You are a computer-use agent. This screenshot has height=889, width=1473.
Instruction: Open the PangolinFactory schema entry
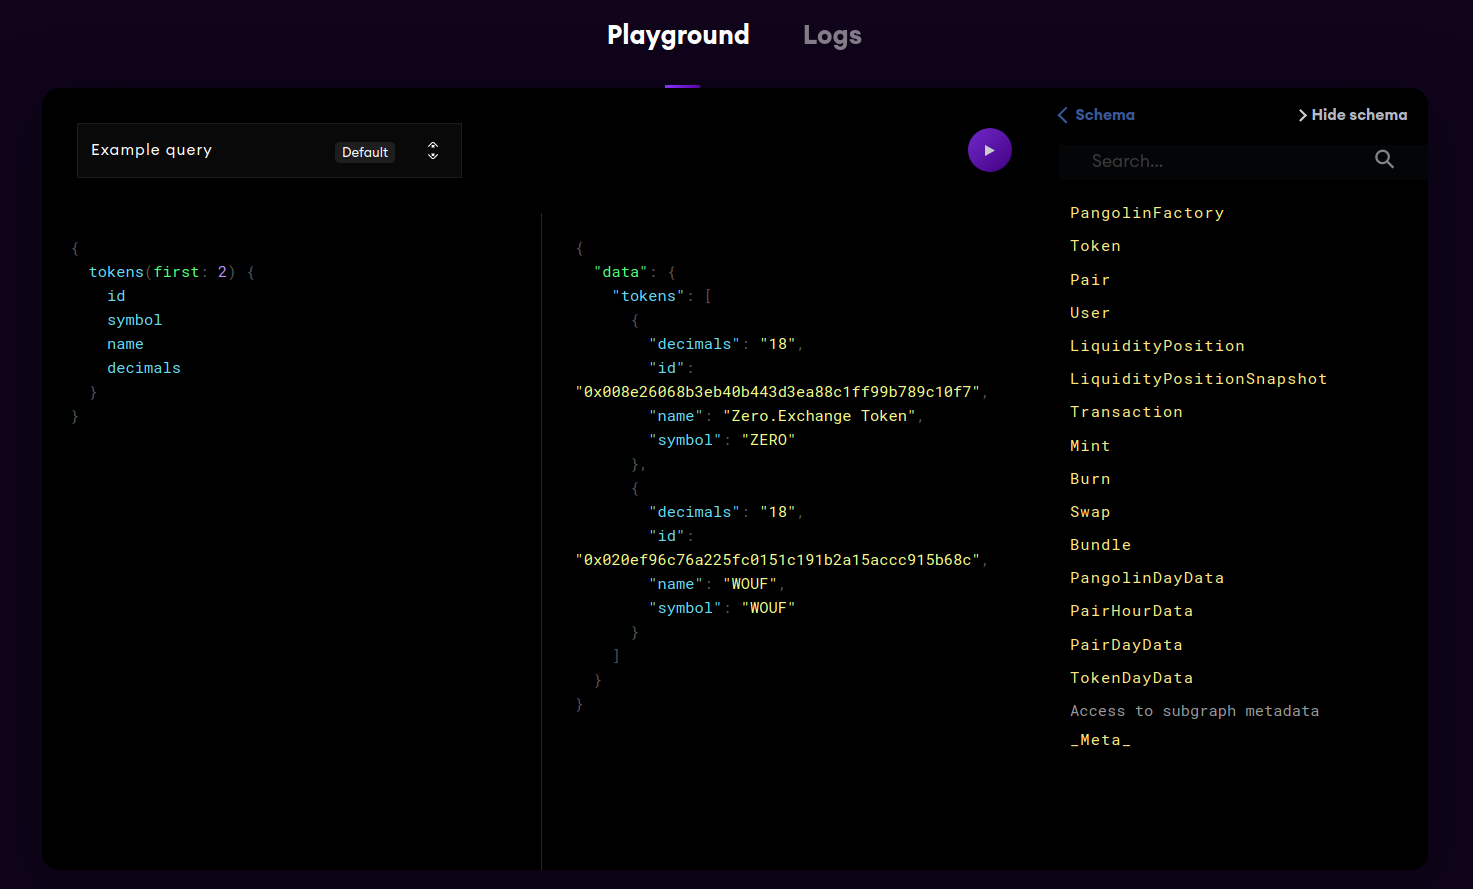tap(1147, 212)
